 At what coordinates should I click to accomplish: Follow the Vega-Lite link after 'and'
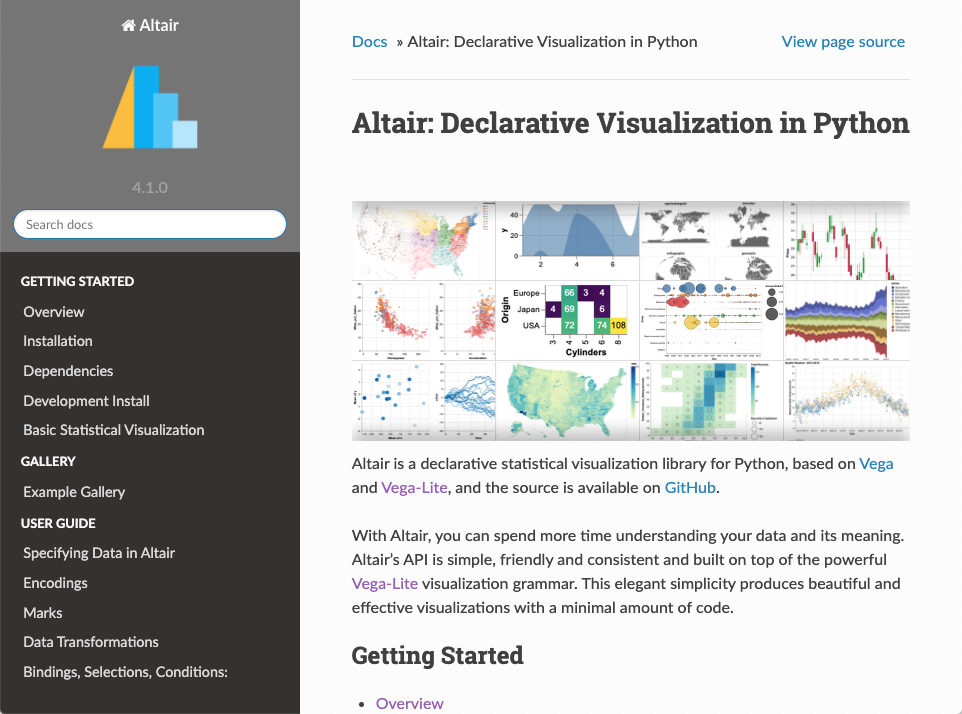click(x=414, y=488)
